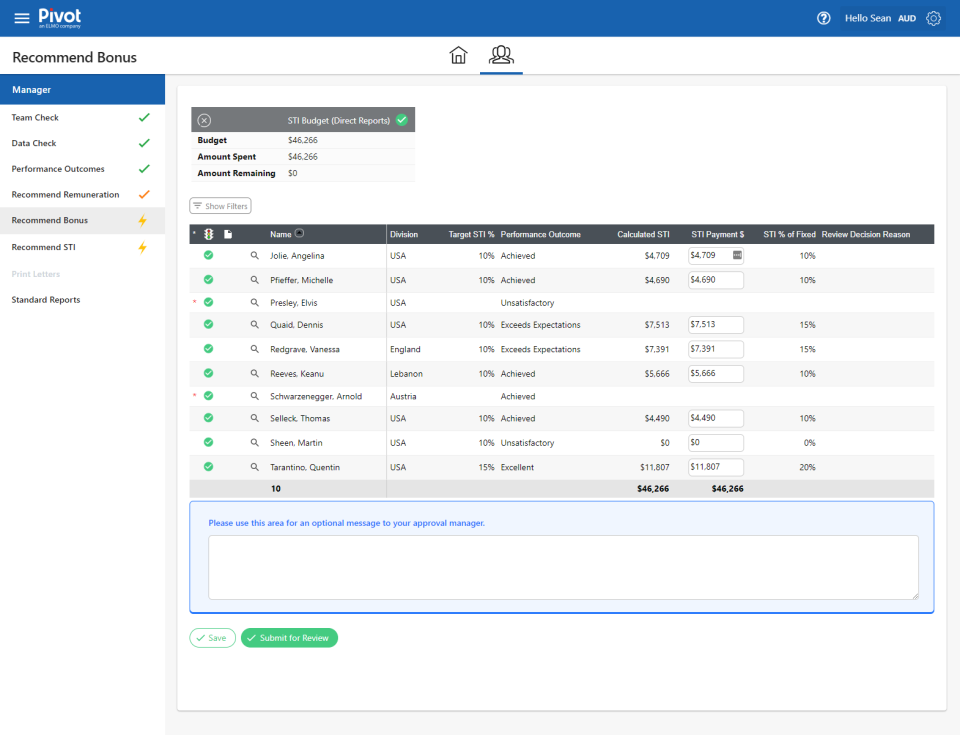The width and height of the screenshot is (960, 735).
Task: Click the sort indicator on the Name column
Action: click(x=299, y=234)
